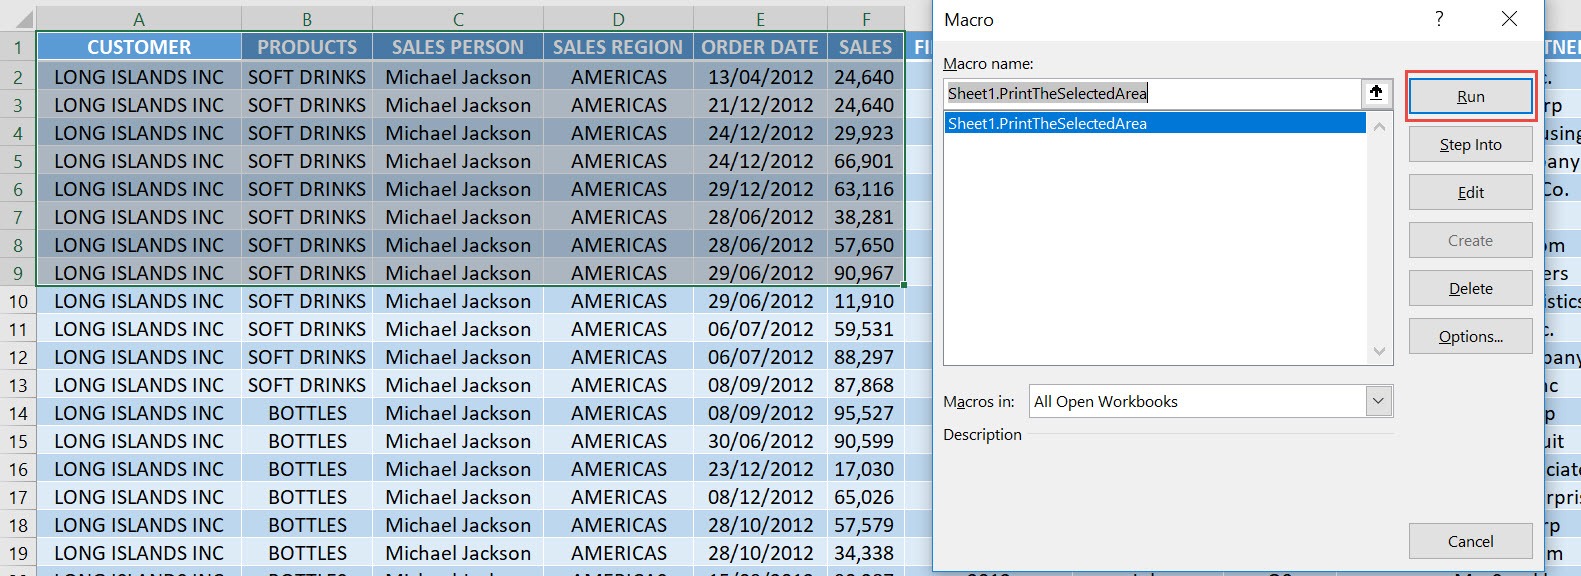Click the sales value 57,650
The image size is (1581, 576).
tap(866, 245)
